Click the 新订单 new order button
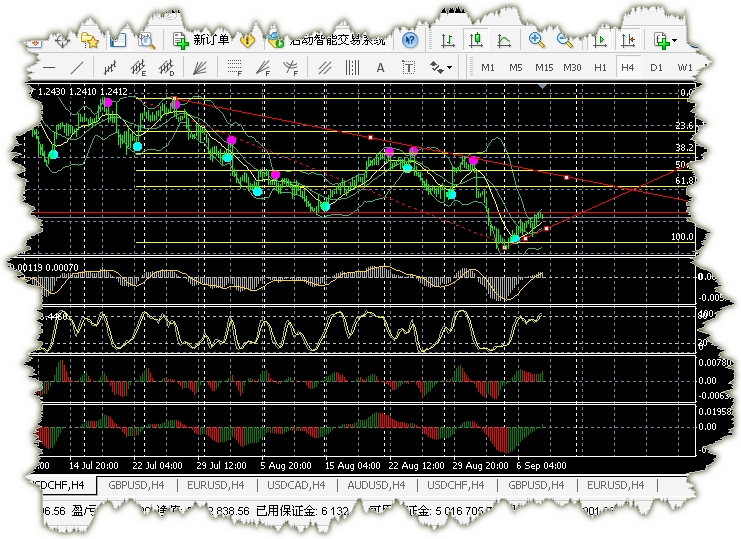 click(201, 40)
